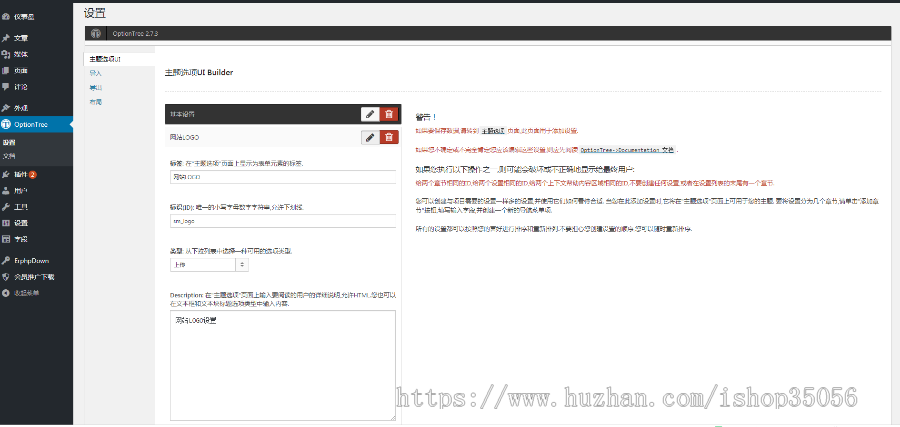Open the 字段 fields grid icon
The image size is (900, 427).
tap(6, 239)
